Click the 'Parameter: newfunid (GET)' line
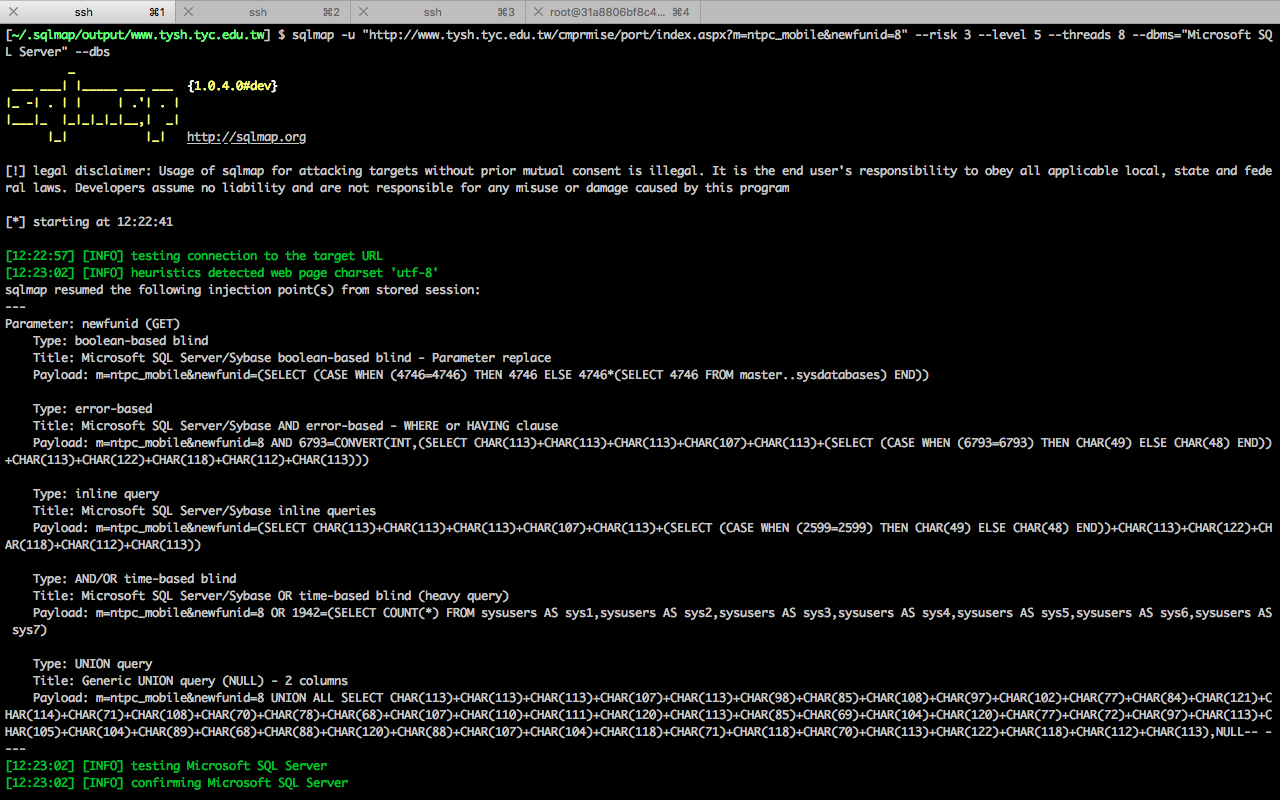The width and height of the screenshot is (1280, 800). click(93, 324)
